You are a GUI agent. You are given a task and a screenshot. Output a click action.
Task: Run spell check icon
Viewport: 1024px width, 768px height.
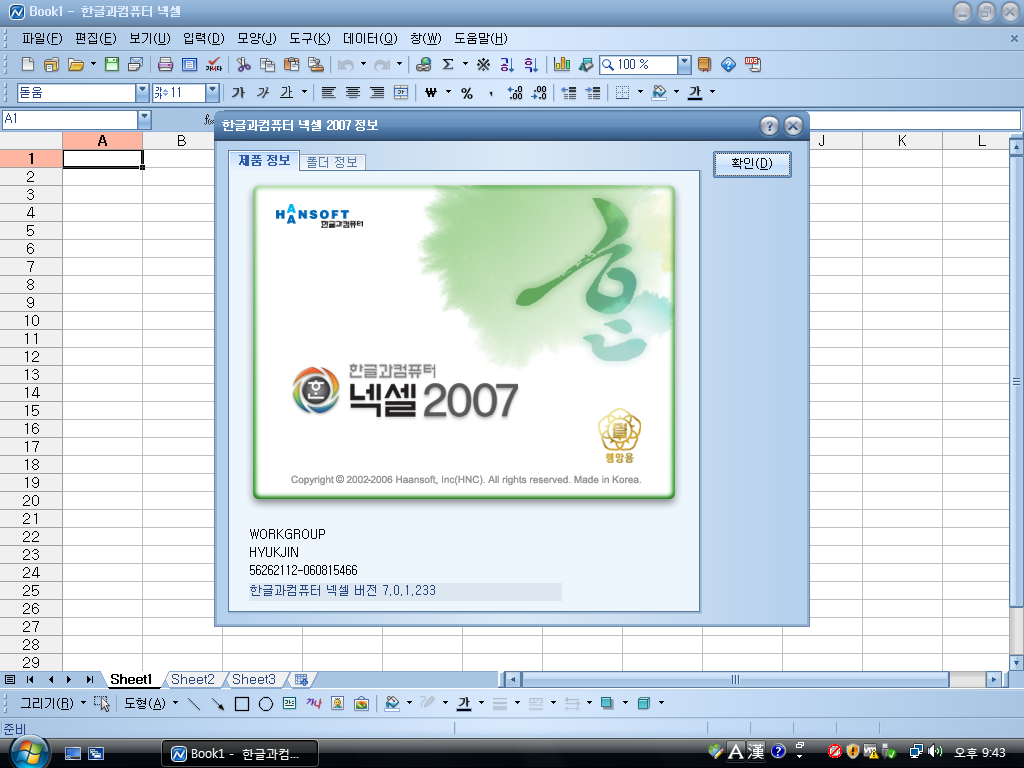click(x=214, y=64)
